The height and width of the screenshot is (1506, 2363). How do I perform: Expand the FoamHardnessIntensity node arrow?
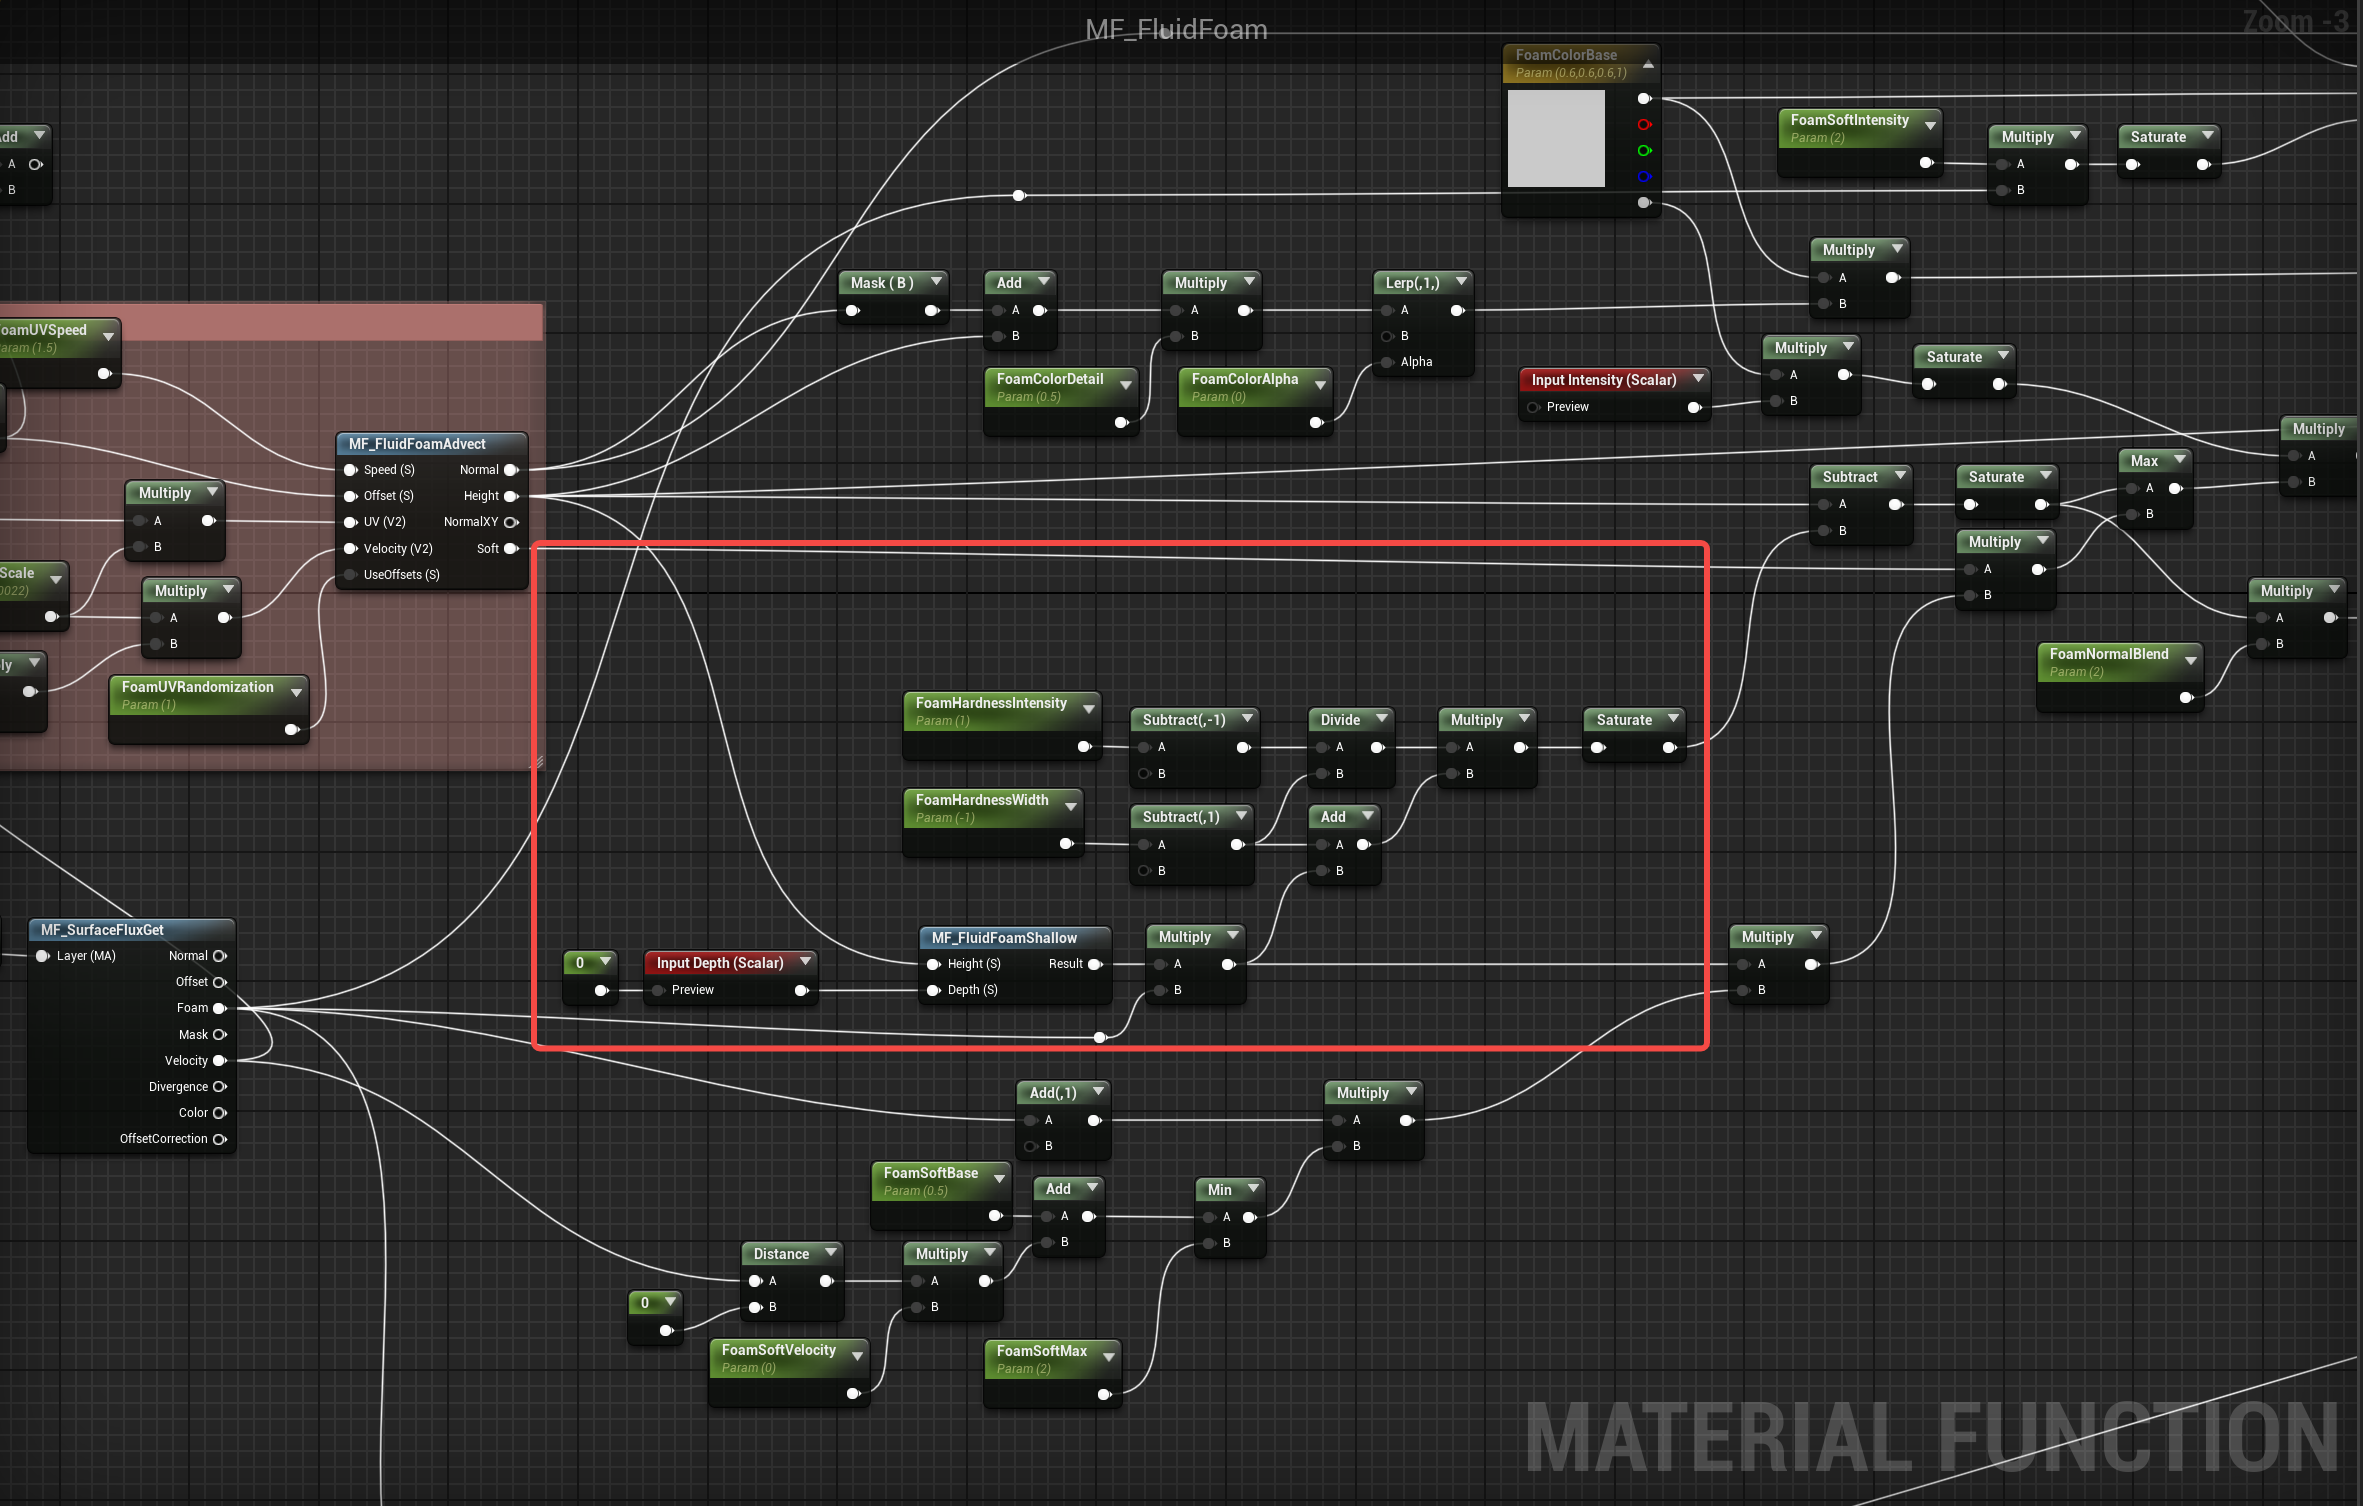tap(1089, 709)
